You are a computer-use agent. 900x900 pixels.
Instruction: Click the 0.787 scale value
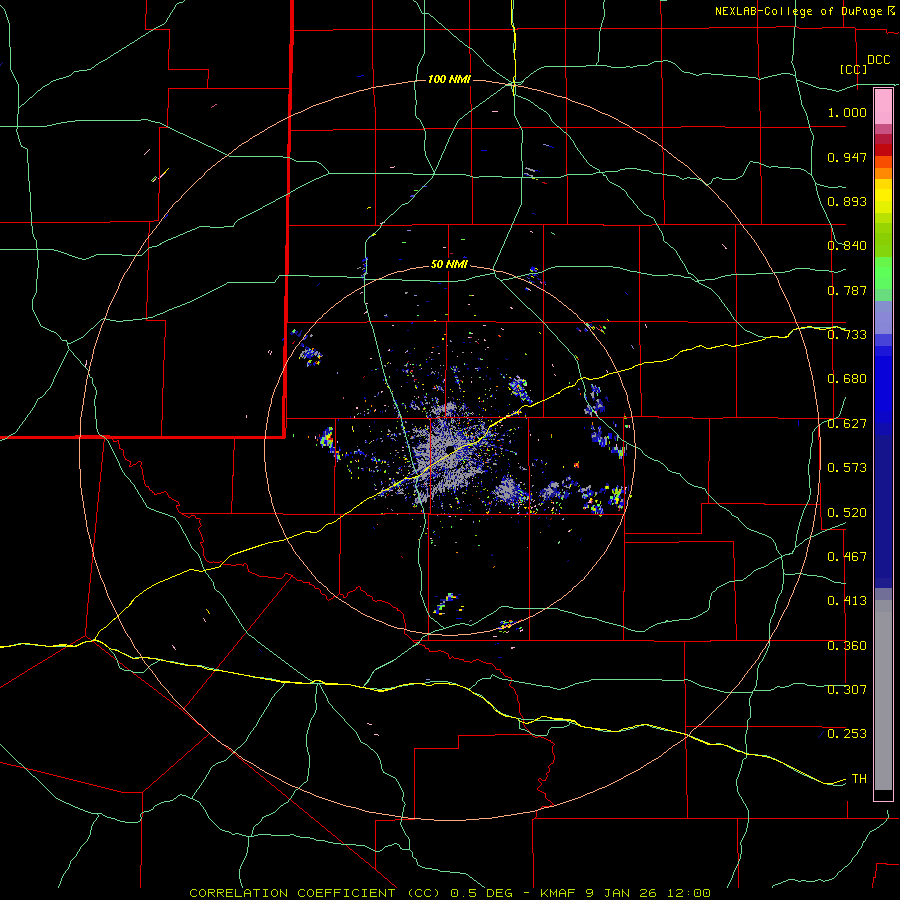coord(847,290)
